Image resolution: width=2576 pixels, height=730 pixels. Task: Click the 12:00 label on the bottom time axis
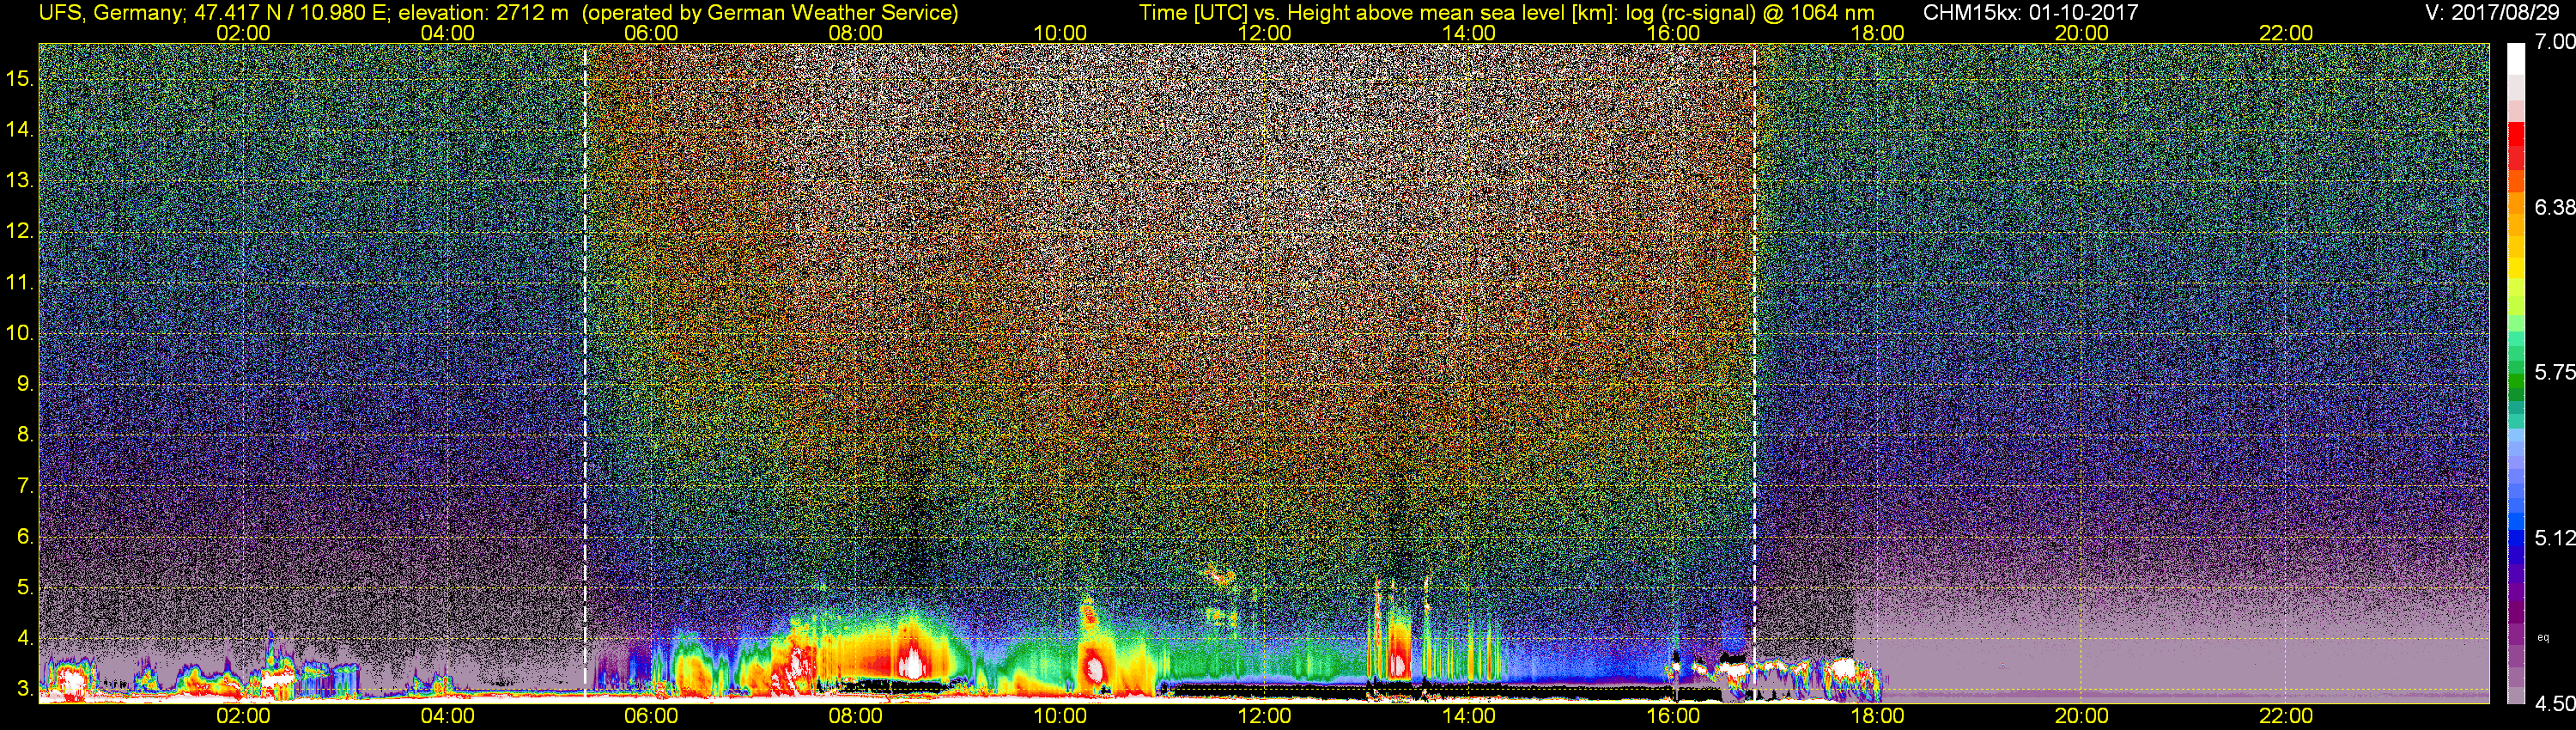[x=1264, y=716]
